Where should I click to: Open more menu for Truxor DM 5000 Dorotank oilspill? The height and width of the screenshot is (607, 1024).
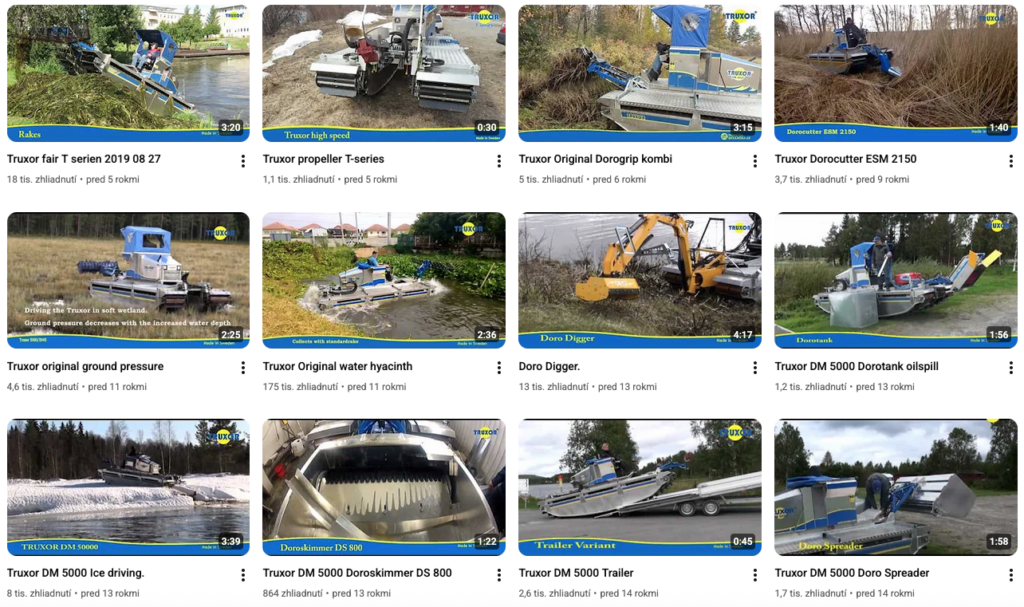1011,368
